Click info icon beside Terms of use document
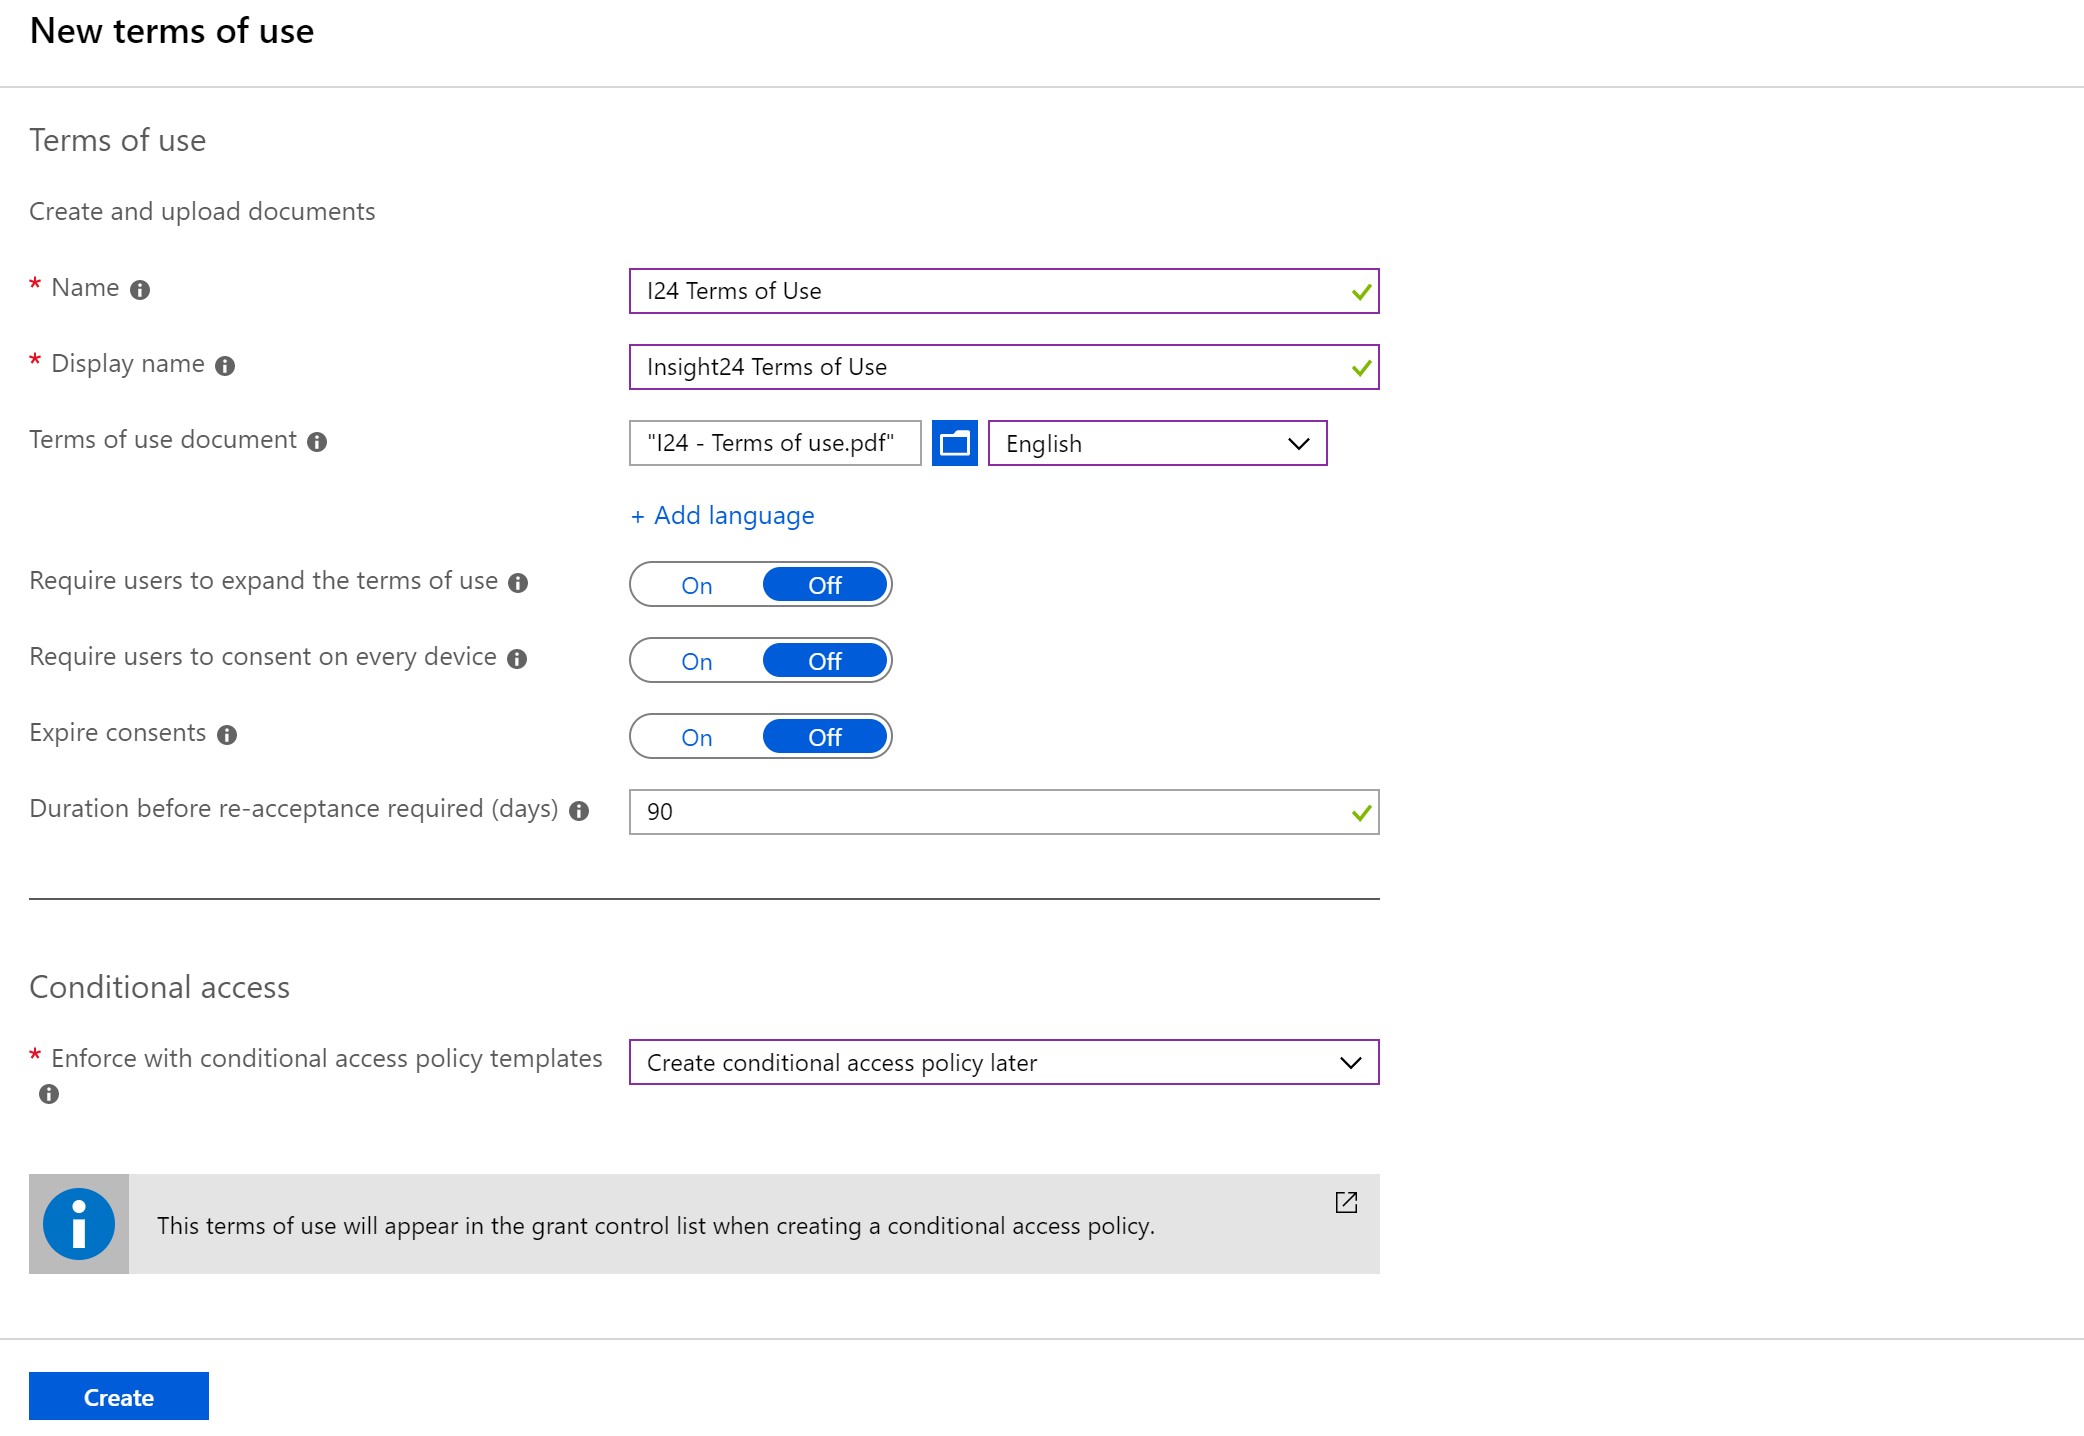This screenshot has height=1436, width=2084. pyautogui.click(x=317, y=442)
